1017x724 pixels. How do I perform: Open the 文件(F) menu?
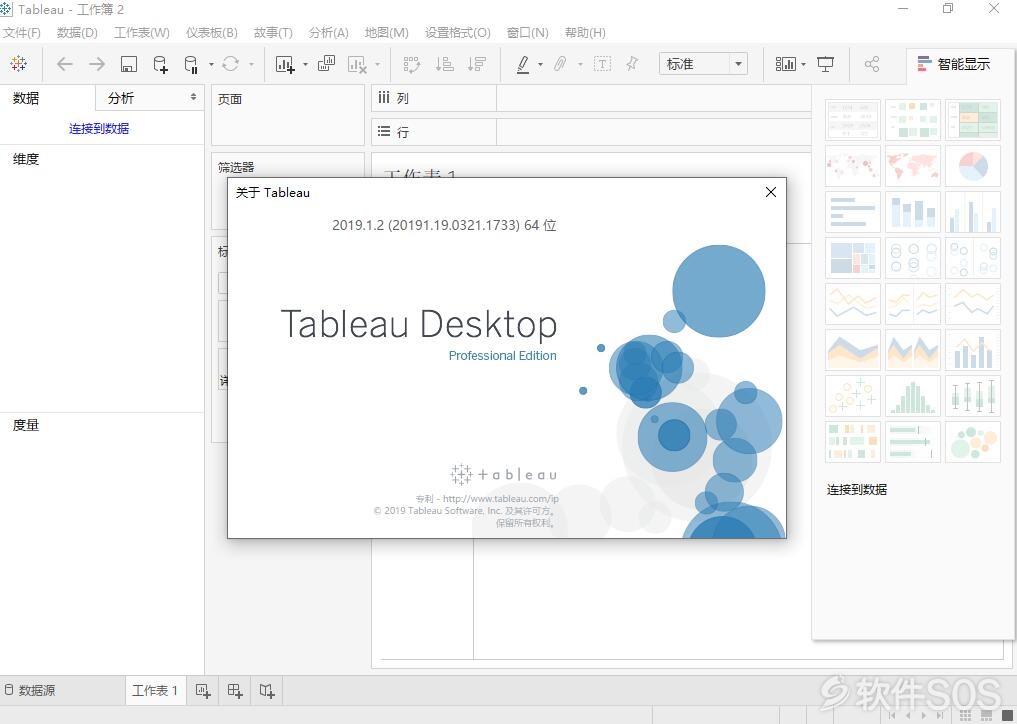(x=21, y=32)
